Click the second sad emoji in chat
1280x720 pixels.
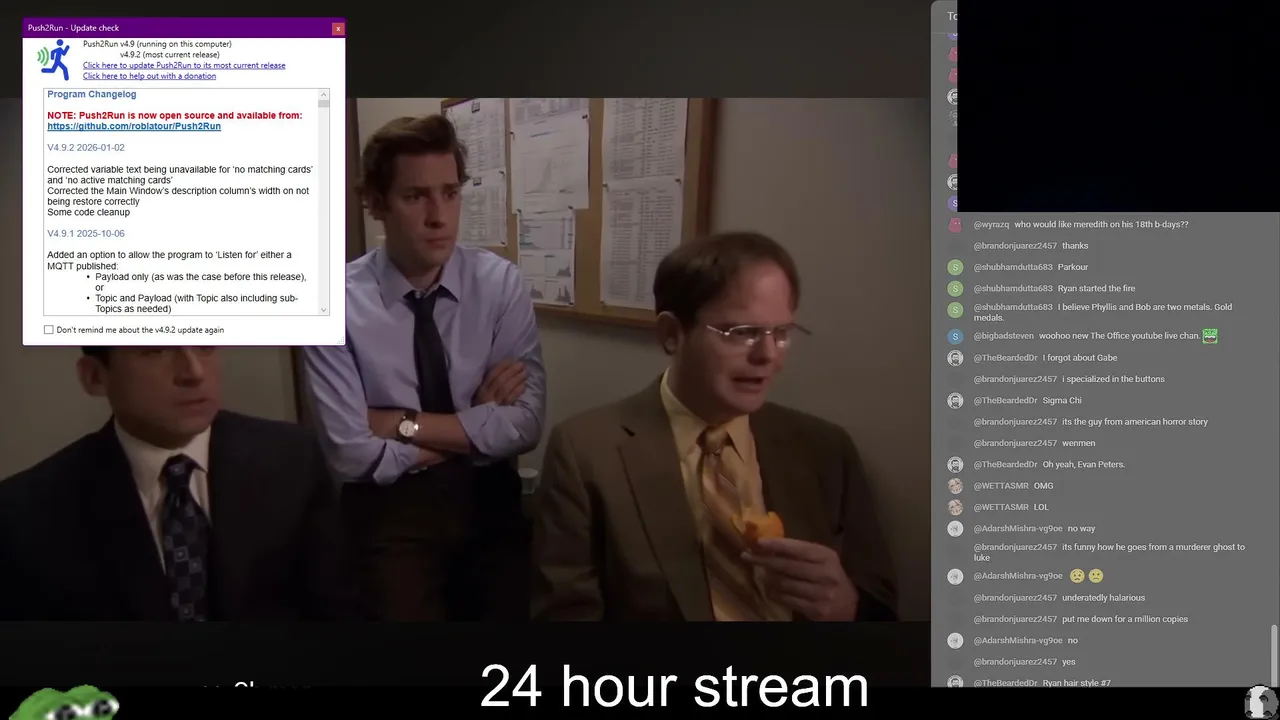(x=1096, y=576)
